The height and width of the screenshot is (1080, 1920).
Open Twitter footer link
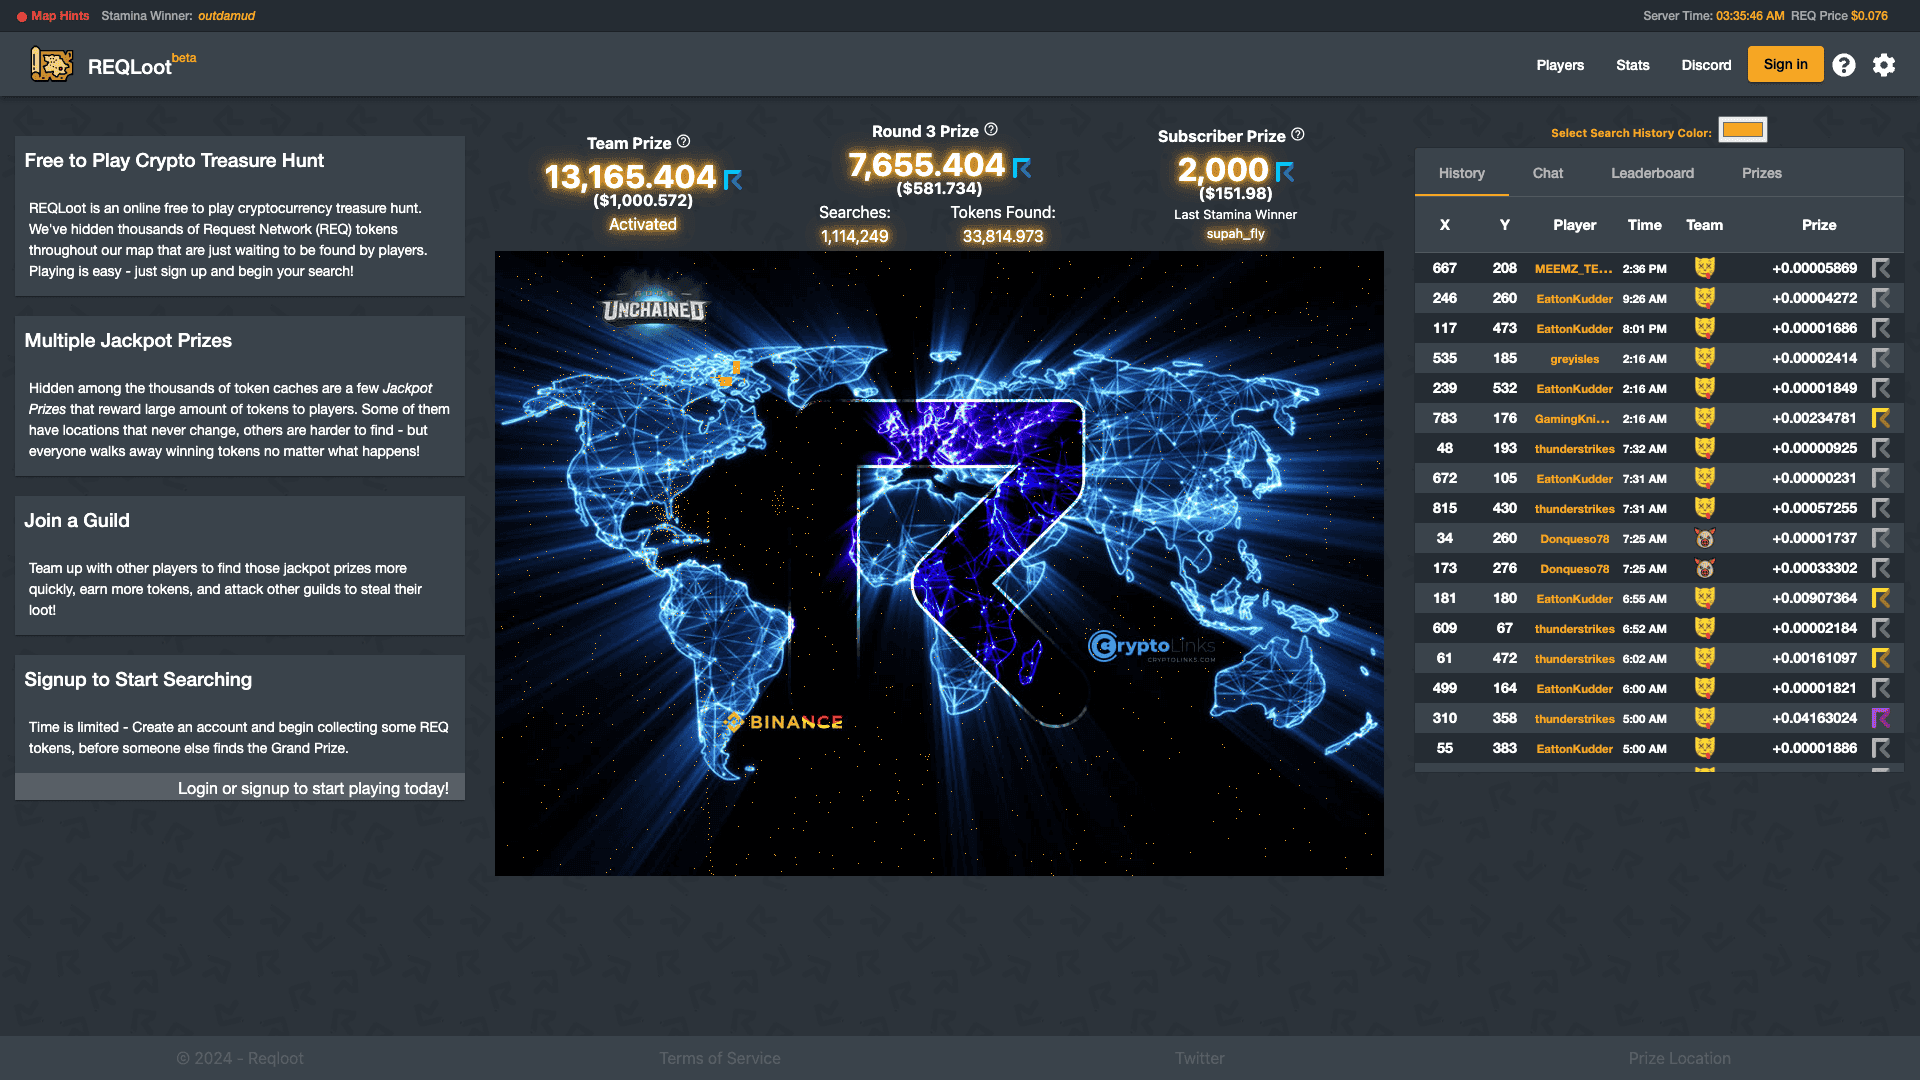(1199, 1058)
